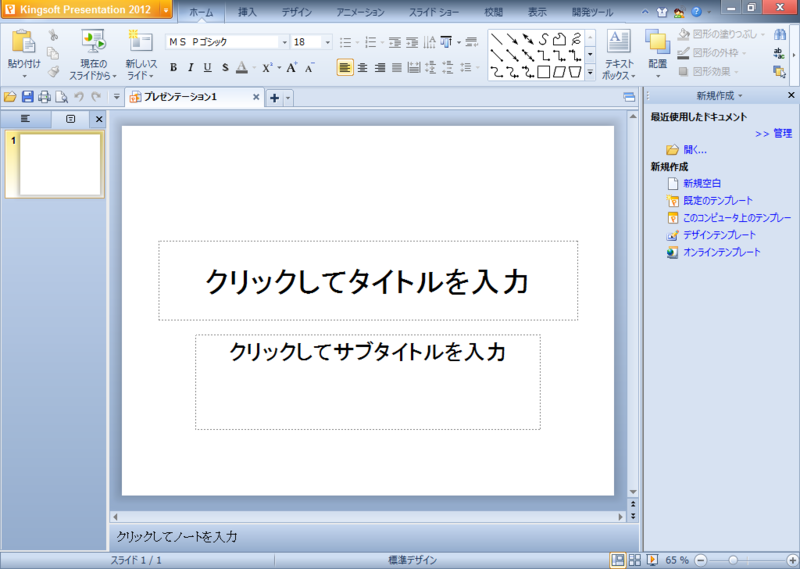The image size is (800, 569).
Task: Select the freeform scribble shape
Action: [x=576, y=39]
